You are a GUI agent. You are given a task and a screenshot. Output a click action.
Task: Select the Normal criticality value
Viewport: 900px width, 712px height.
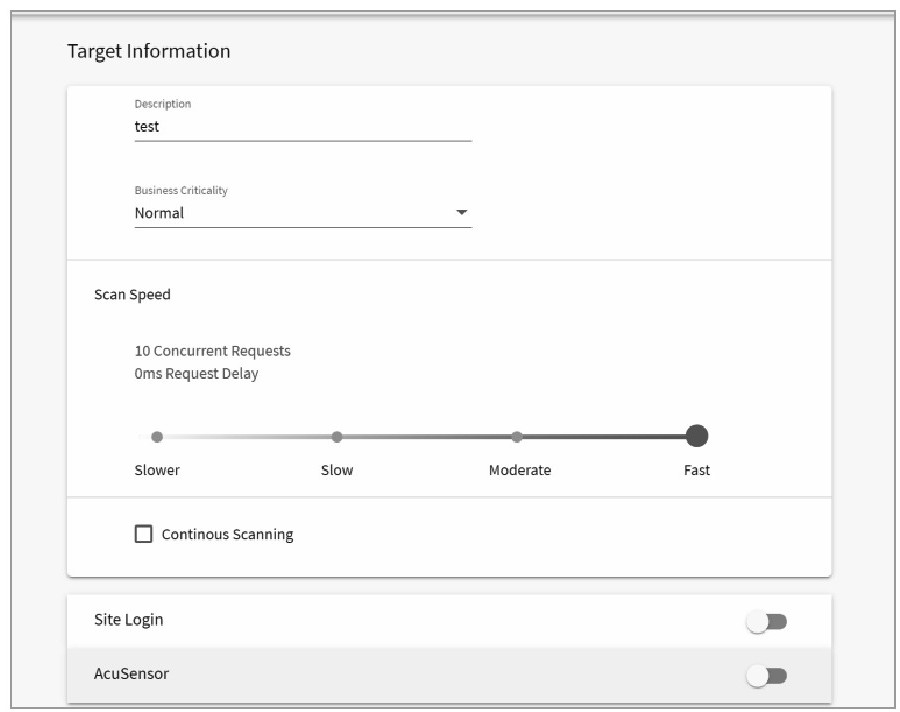(x=159, y=213)
